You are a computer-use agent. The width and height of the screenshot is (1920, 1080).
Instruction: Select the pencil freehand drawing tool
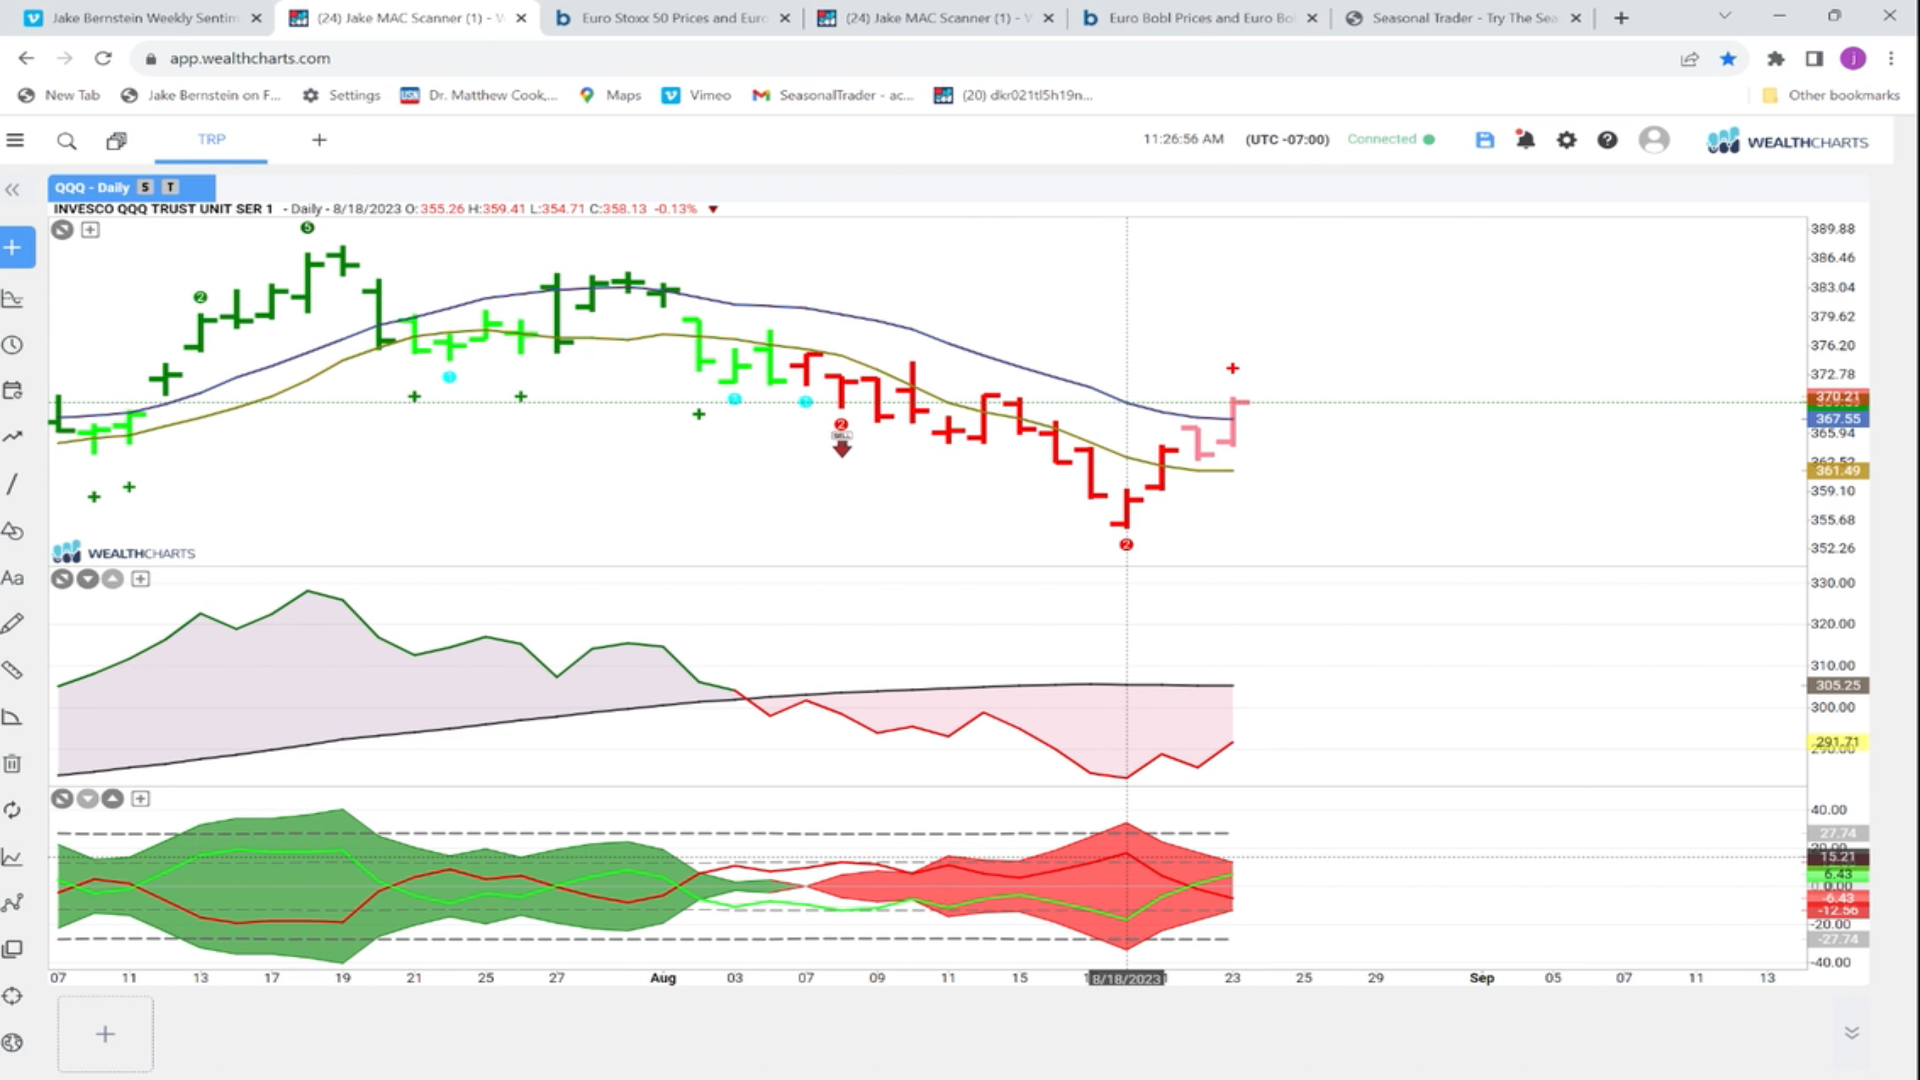[x=12, y=624]
